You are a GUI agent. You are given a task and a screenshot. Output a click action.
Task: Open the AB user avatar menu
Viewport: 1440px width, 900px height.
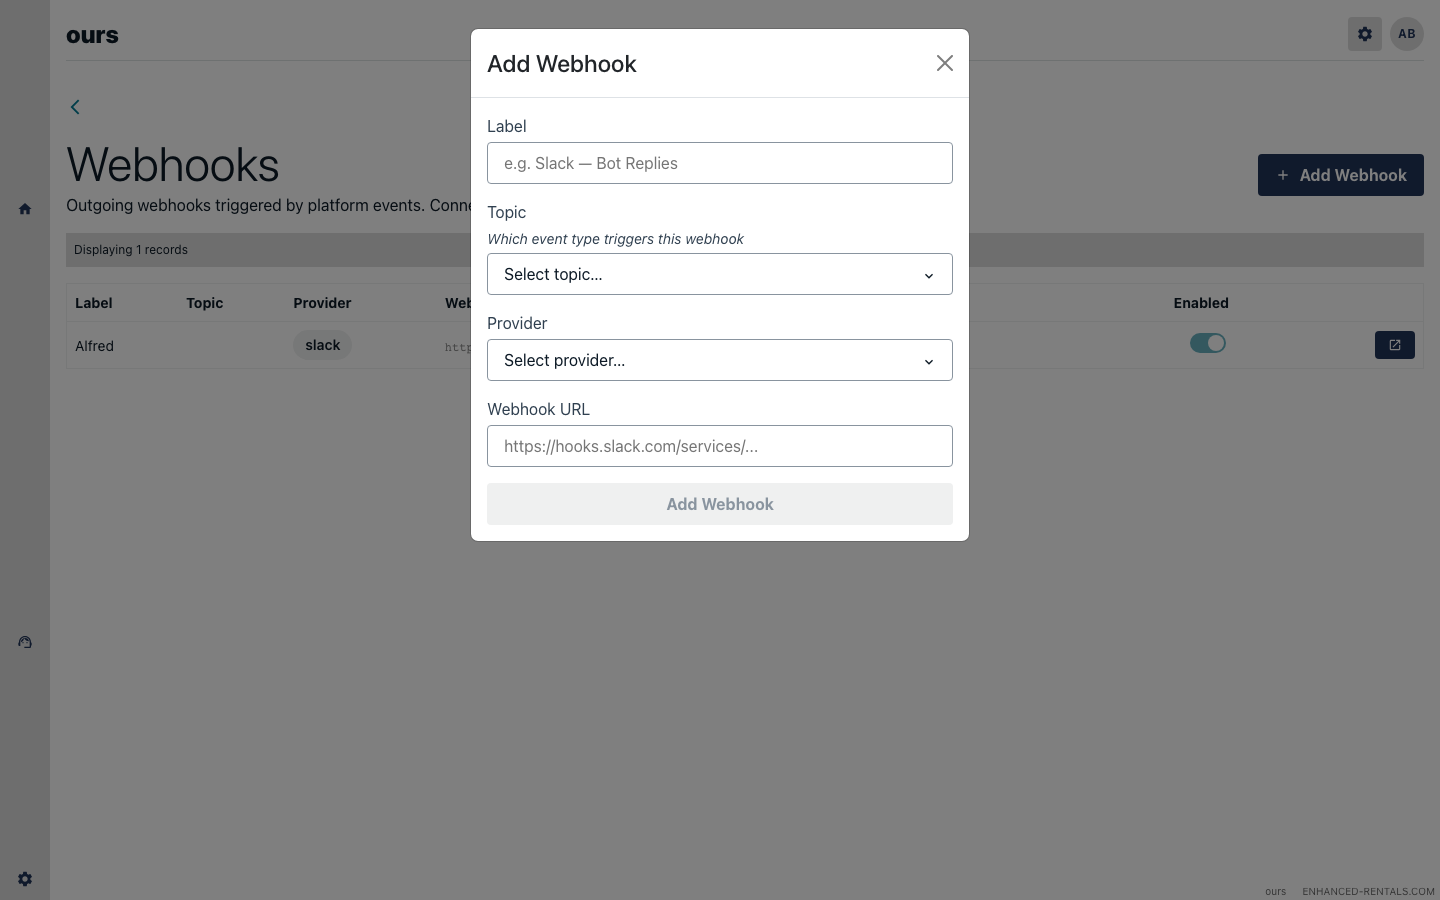[x=1406, y=34]
